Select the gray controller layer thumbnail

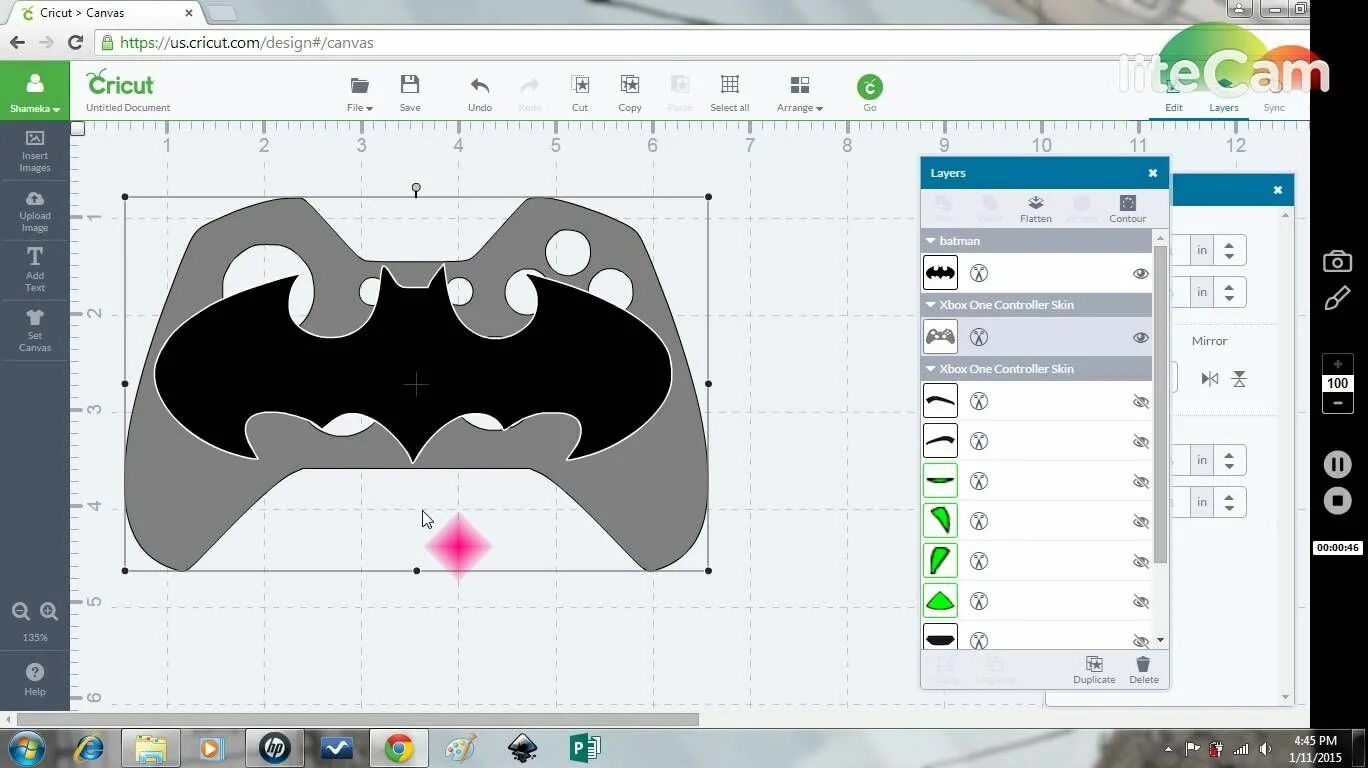tap(940, 337)
